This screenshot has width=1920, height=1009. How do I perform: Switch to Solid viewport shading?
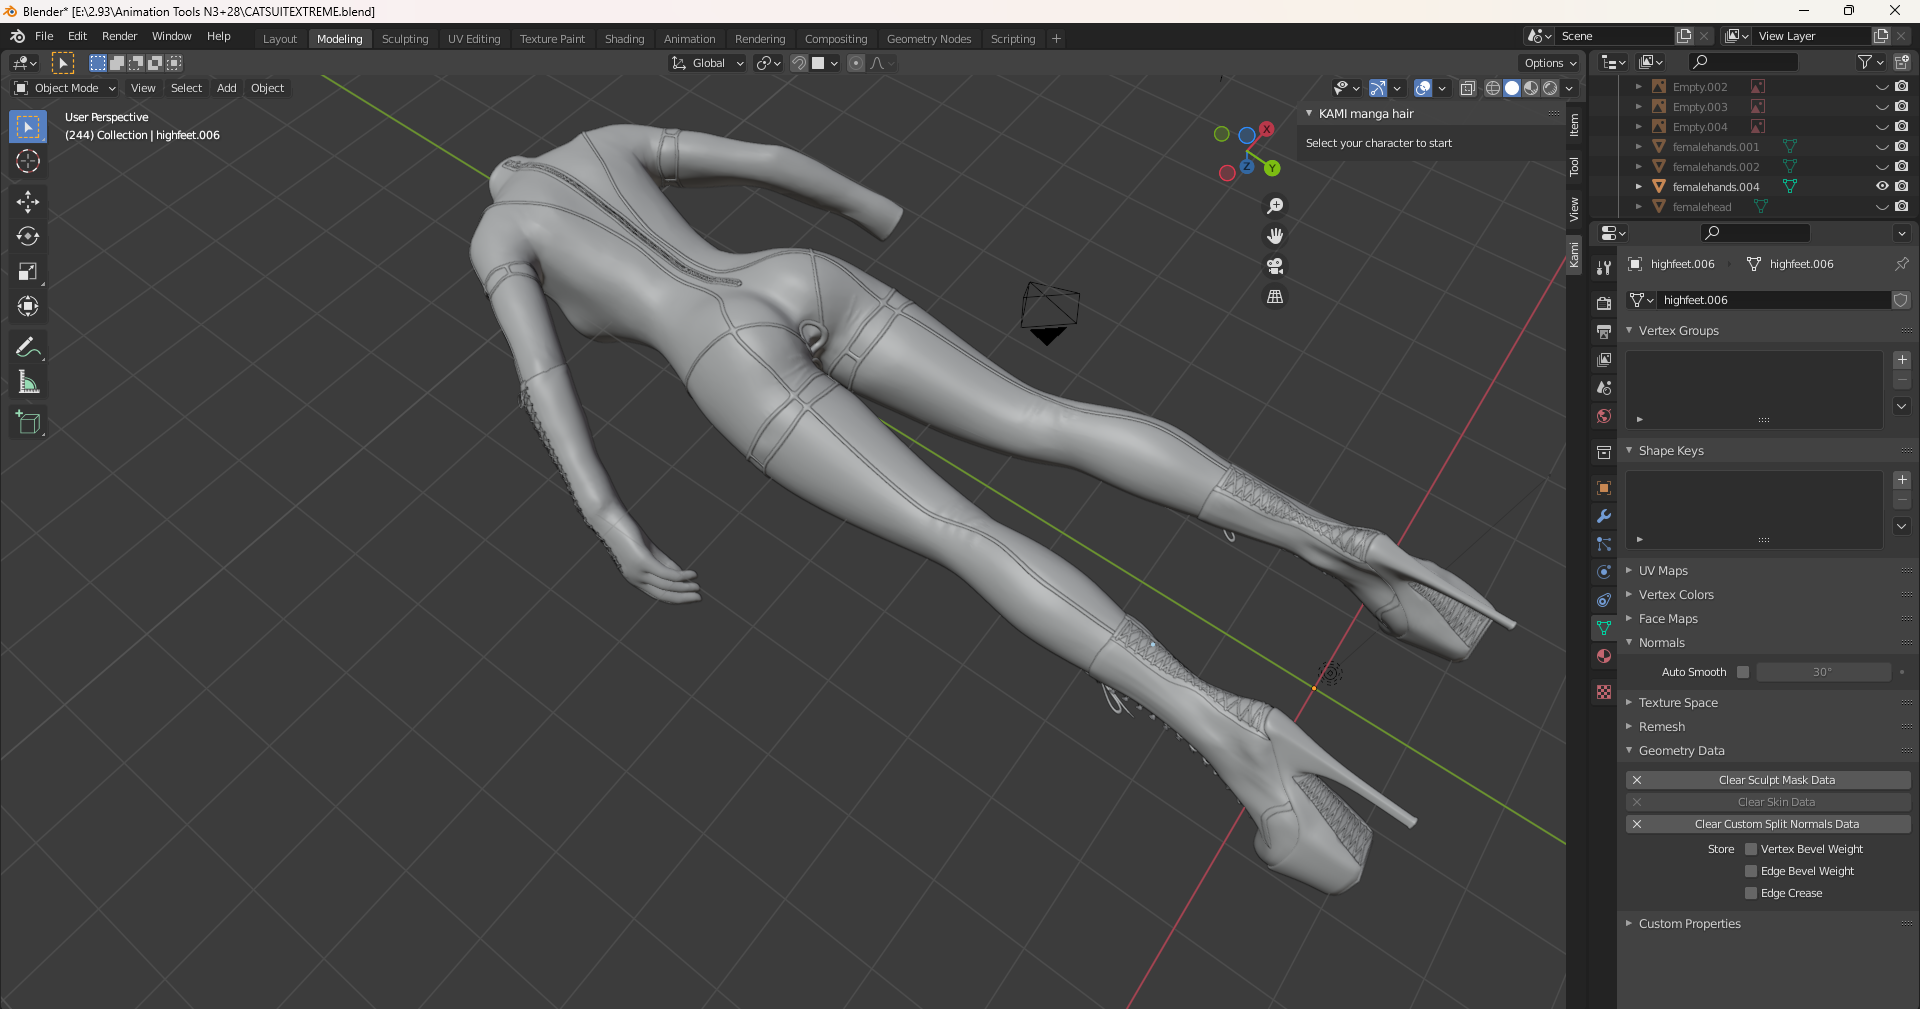pos(1512,88)
